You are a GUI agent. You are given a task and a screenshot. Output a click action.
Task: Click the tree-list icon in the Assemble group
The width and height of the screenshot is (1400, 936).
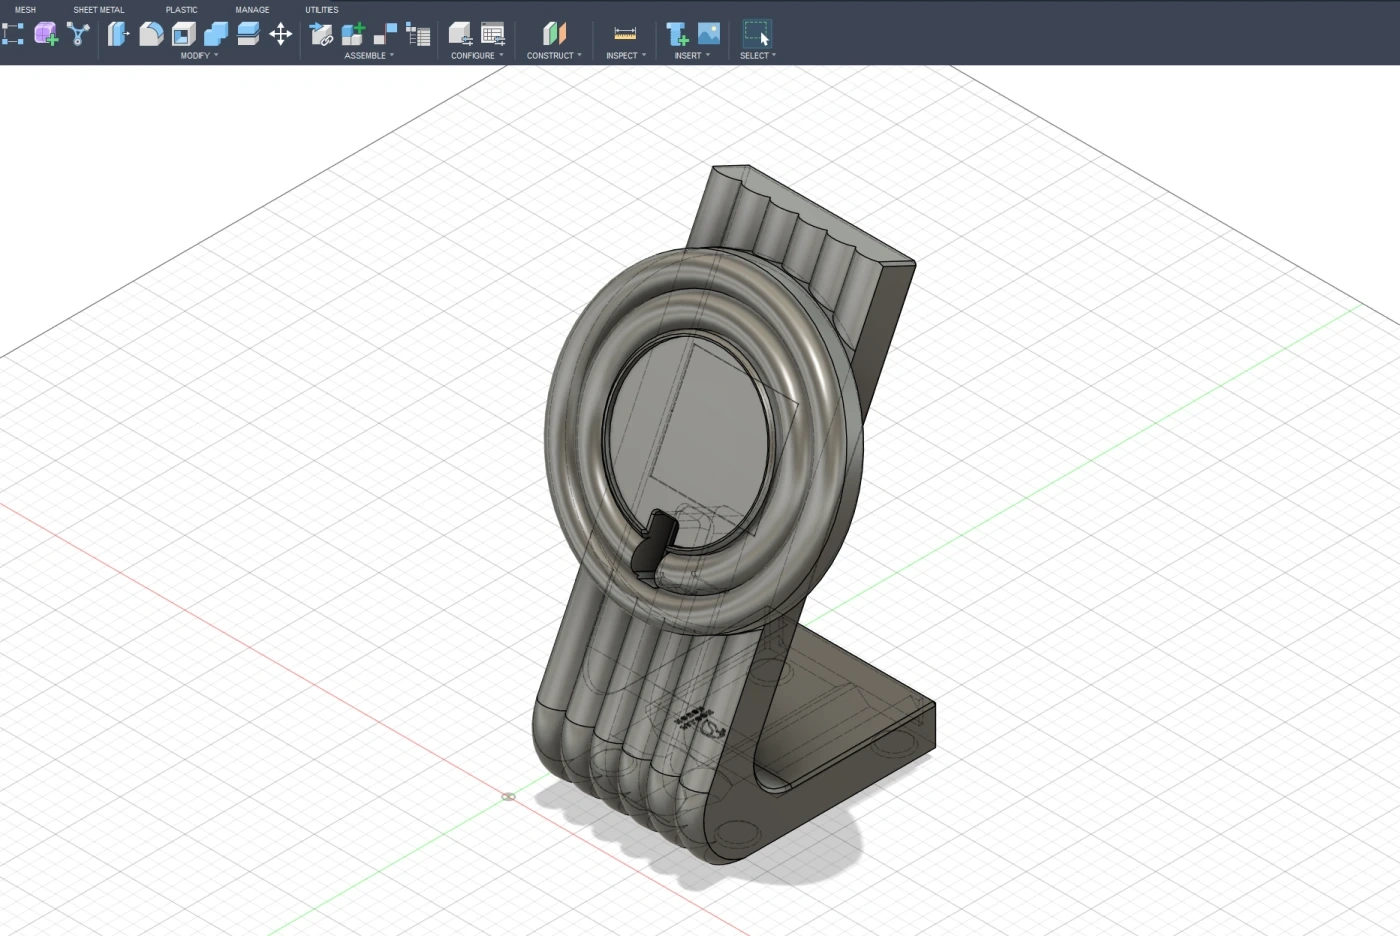(418, 34)
